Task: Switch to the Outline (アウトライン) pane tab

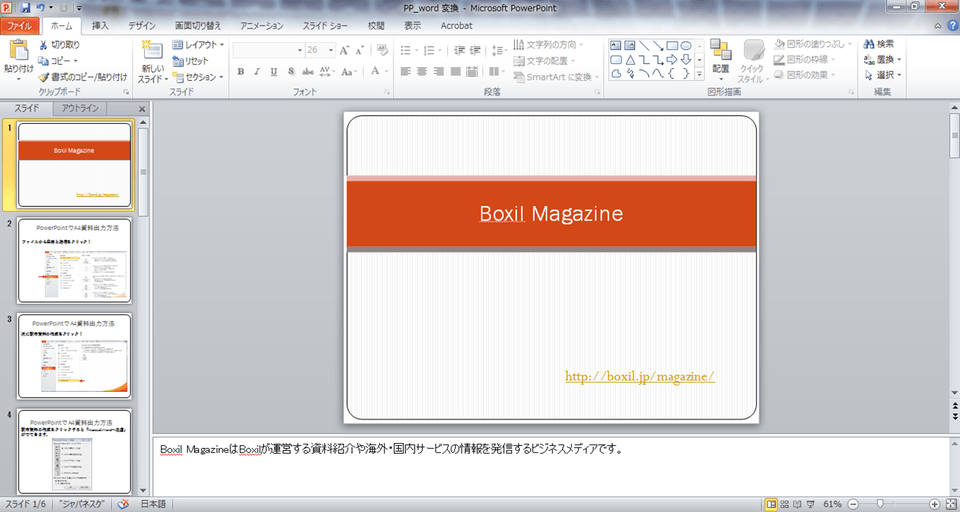Action: pos(80,108)
